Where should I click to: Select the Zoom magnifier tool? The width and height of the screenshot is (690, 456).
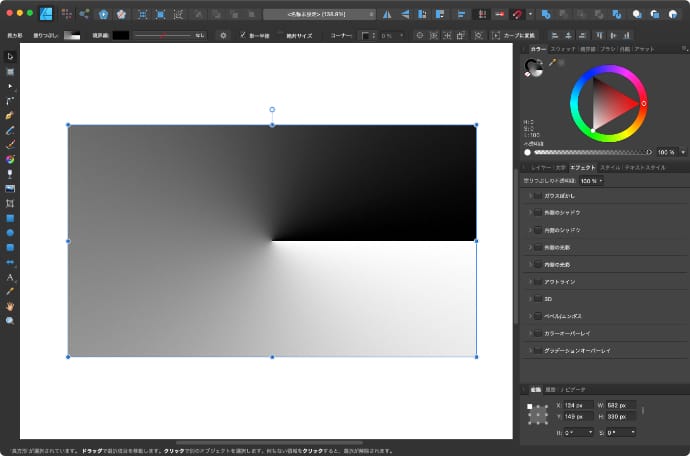[10, 320]
